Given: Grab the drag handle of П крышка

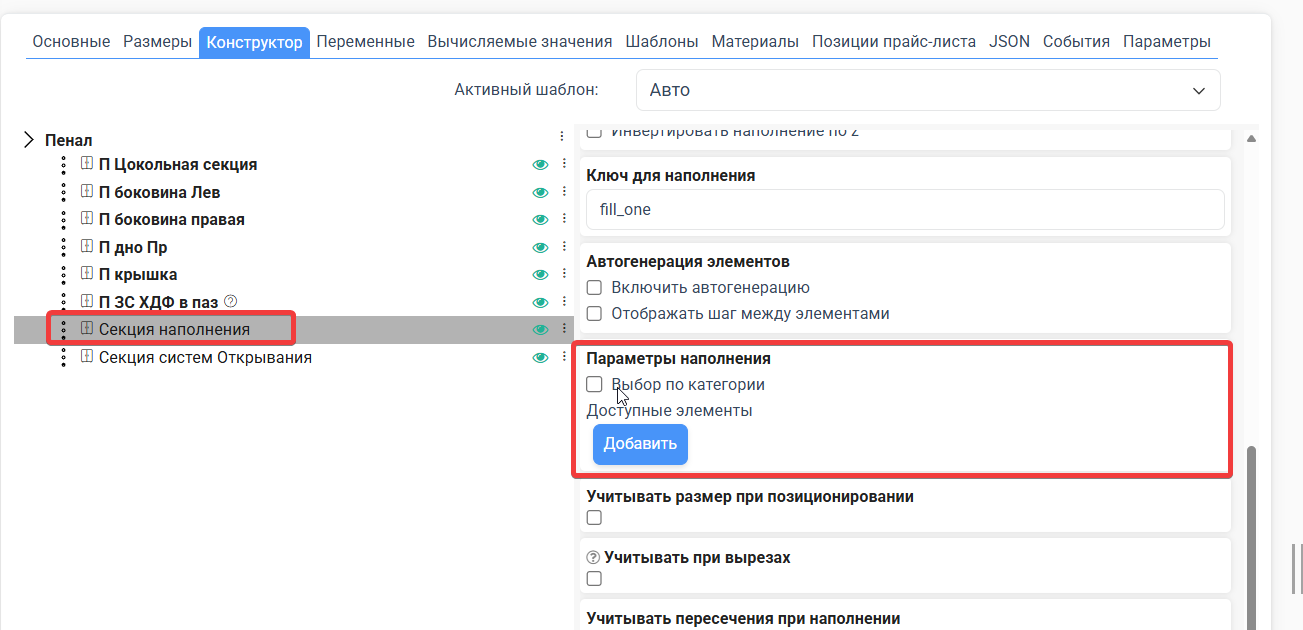Looking at the screenshot, I should [x=63, y=274].
